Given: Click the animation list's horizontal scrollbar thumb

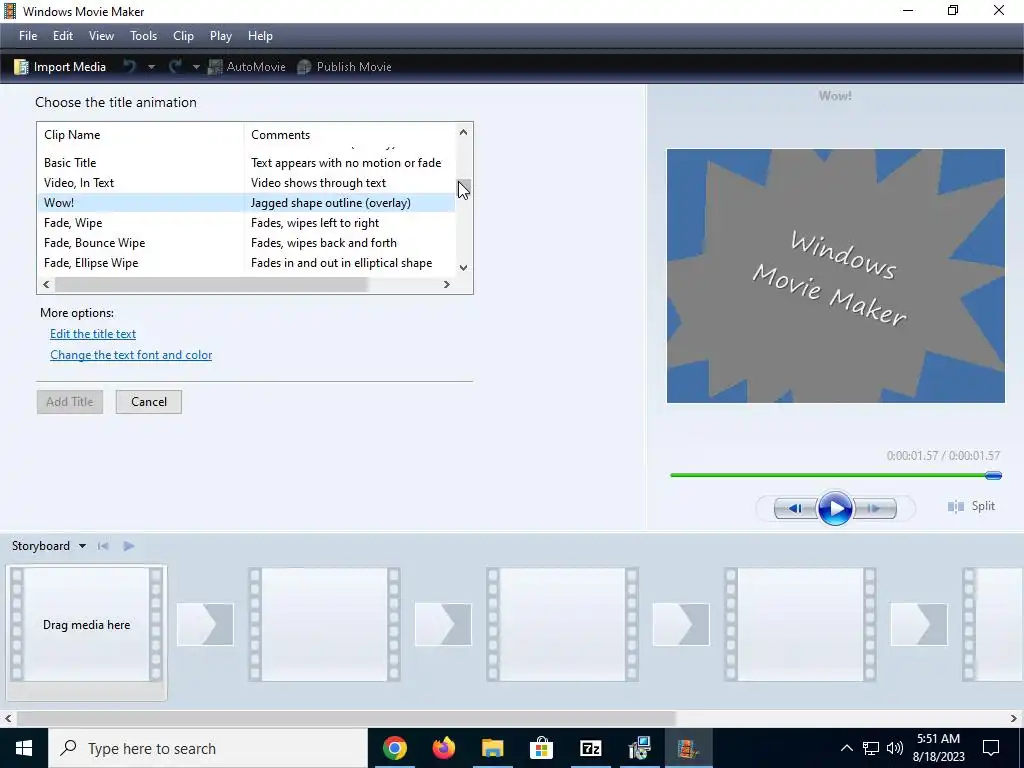Looking at the screenshot, I should (x=212, y=284).
